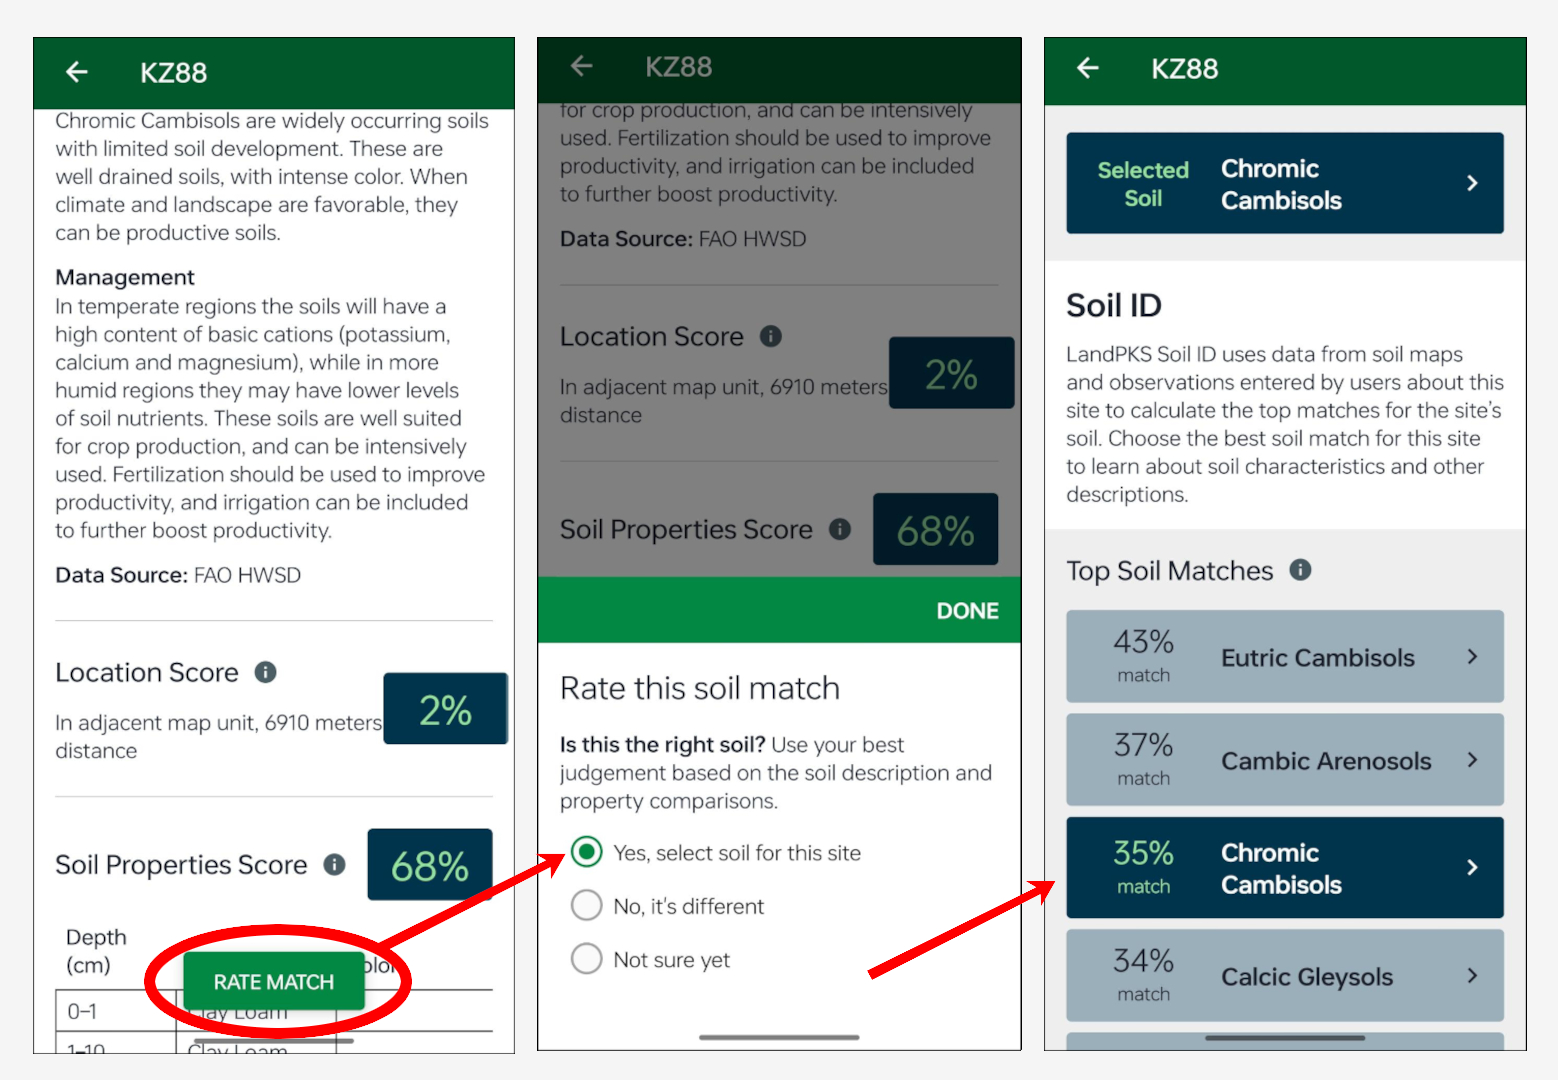1558x1080 pixels.
Task: Open the Top Soil Matches info icon
Action: coord(1300,570)
